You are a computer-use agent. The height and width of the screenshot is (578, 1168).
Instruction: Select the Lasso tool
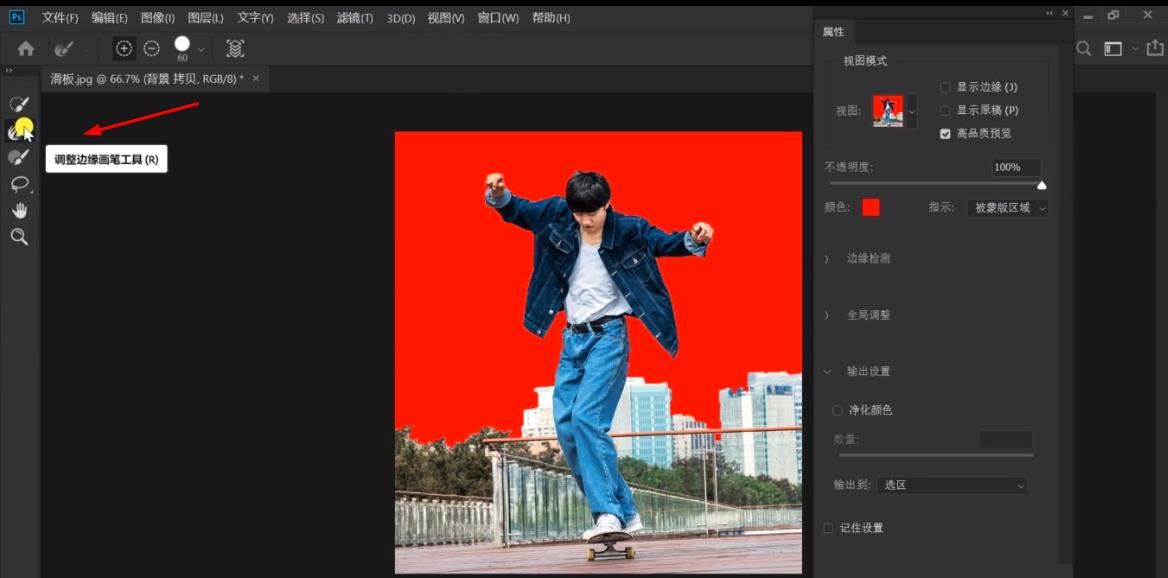tap(19, 184)
